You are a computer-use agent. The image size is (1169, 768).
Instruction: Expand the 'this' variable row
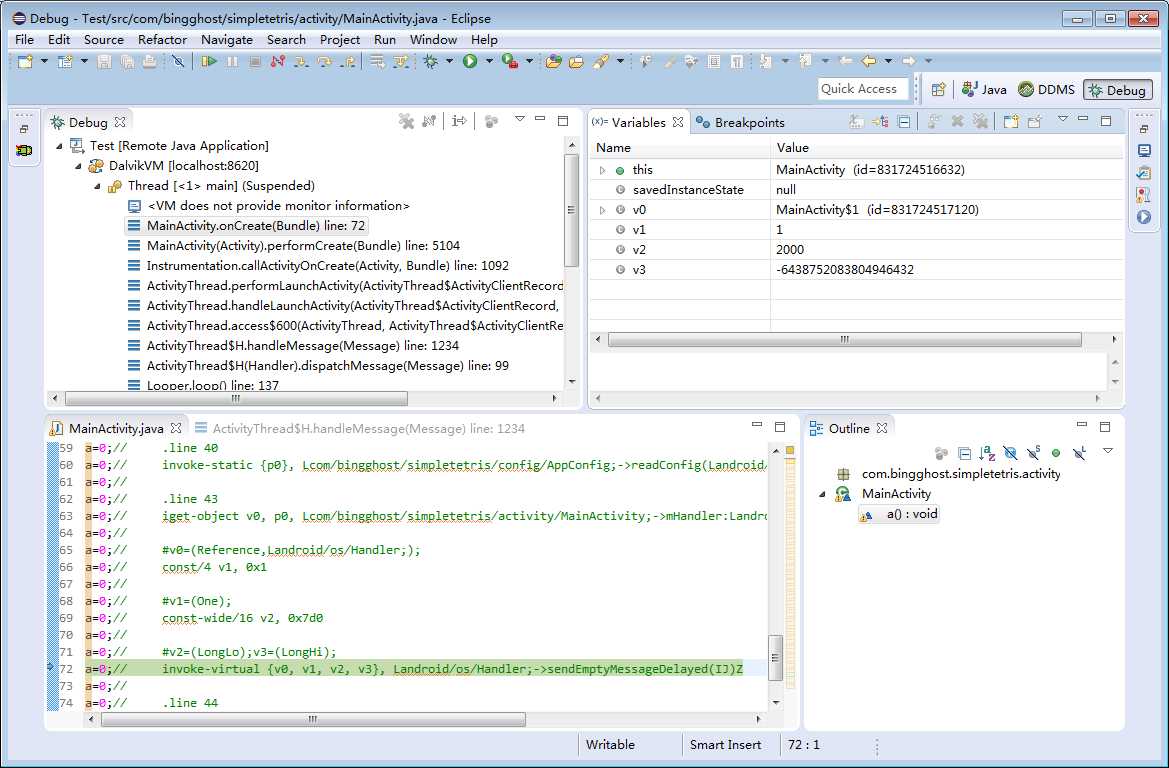tap(602, 170)
